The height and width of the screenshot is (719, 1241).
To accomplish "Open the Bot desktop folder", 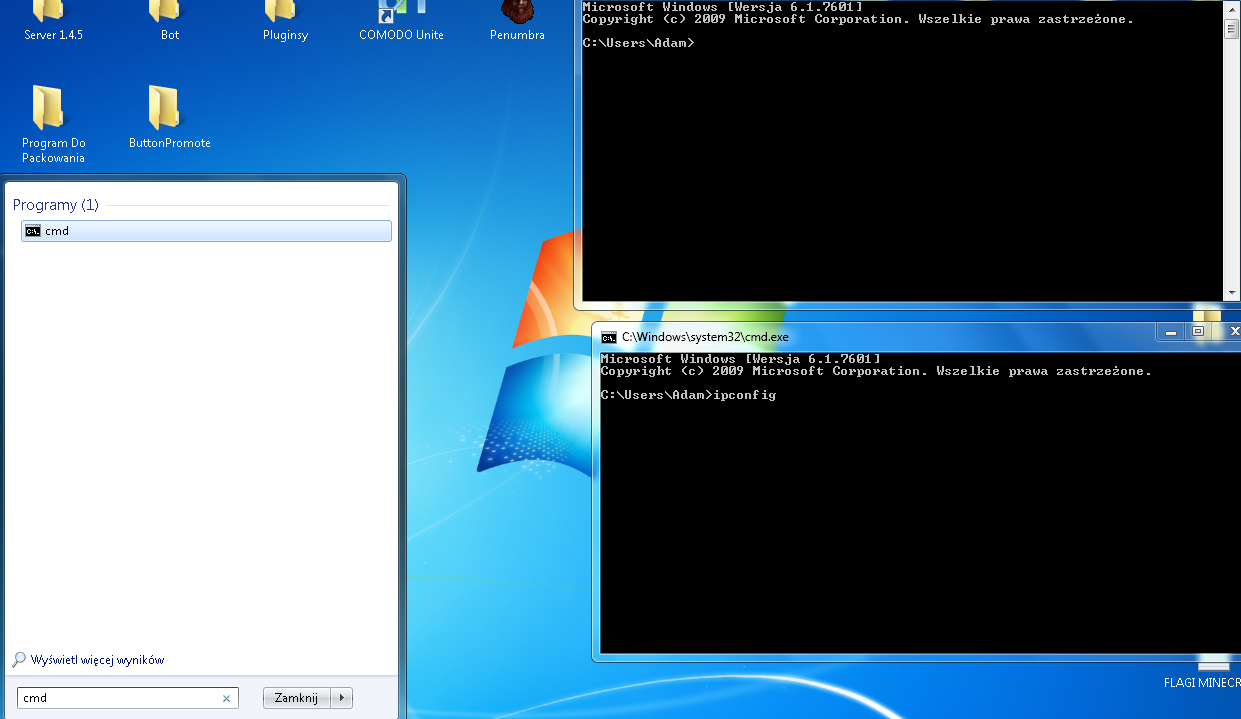I will click(x=170, y=21).
